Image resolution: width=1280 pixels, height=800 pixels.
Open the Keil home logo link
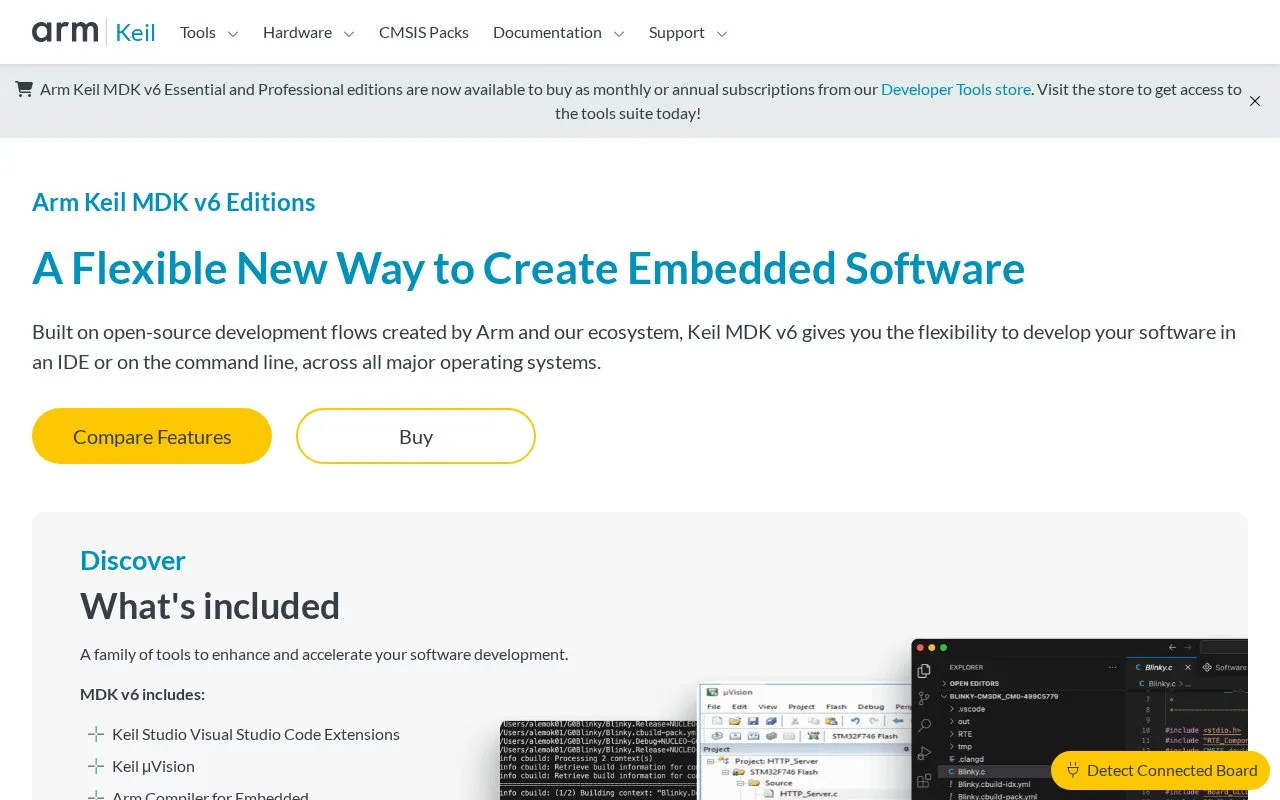pos(135,32)
